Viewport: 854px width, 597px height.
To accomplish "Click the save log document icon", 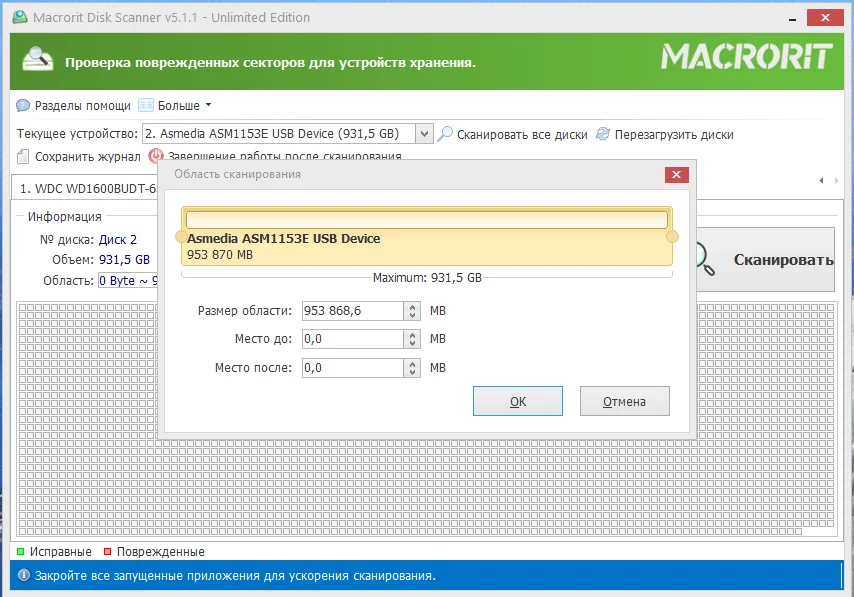I will [23, 156].
